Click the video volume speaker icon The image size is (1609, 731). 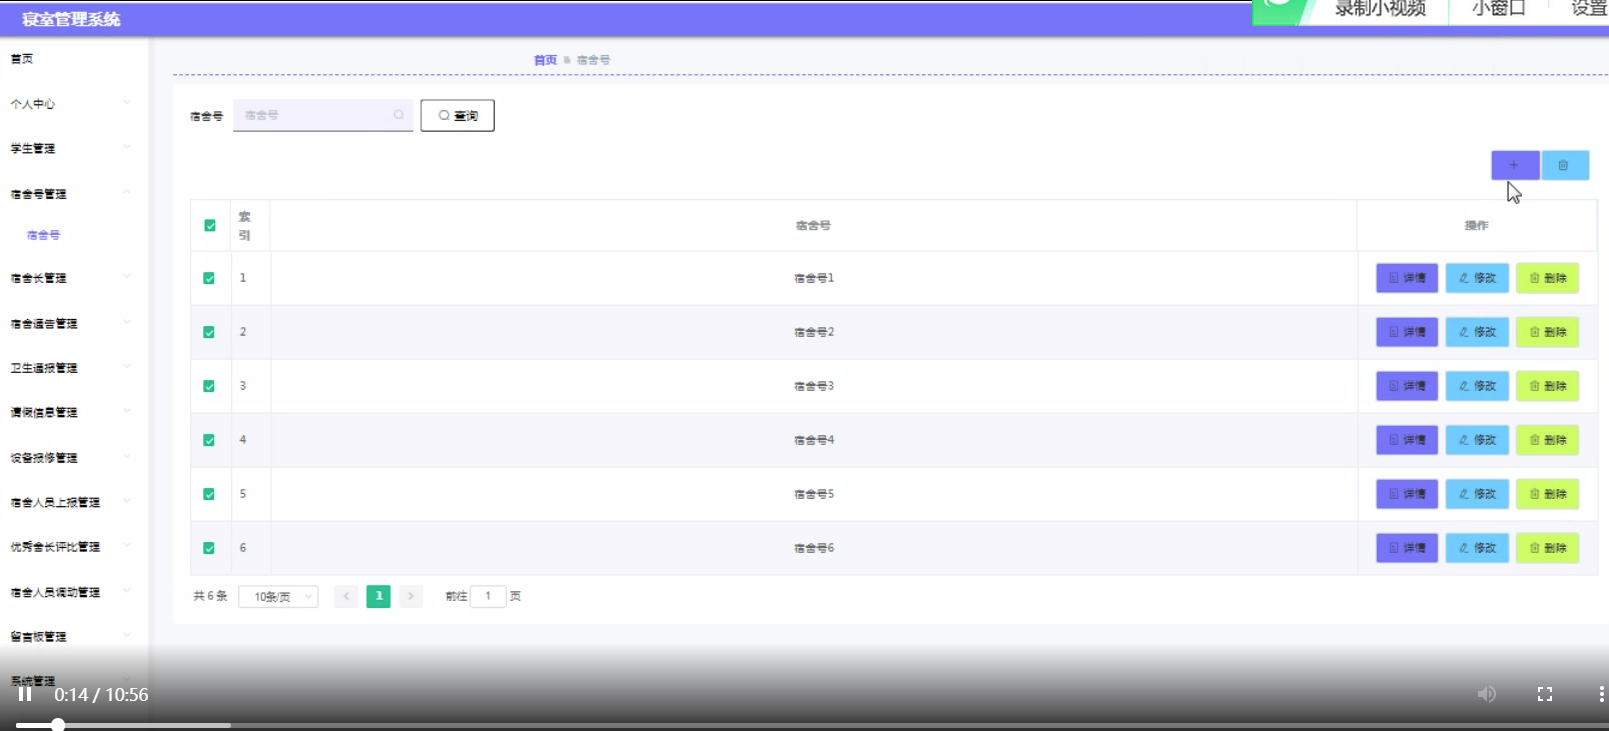click(x=1487, y=694)
